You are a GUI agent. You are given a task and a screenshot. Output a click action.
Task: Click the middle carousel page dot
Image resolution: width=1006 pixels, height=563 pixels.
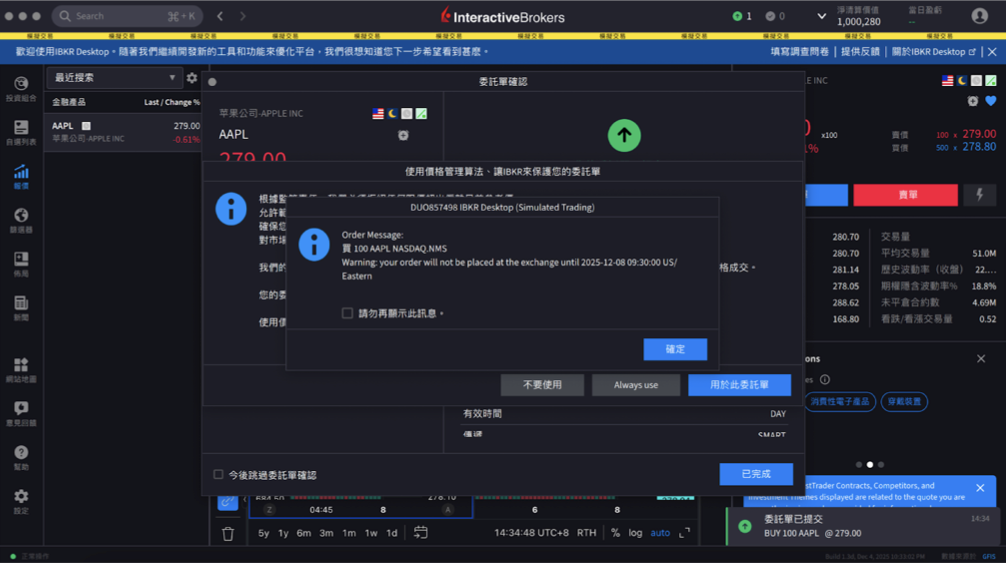tap(870, 464)
